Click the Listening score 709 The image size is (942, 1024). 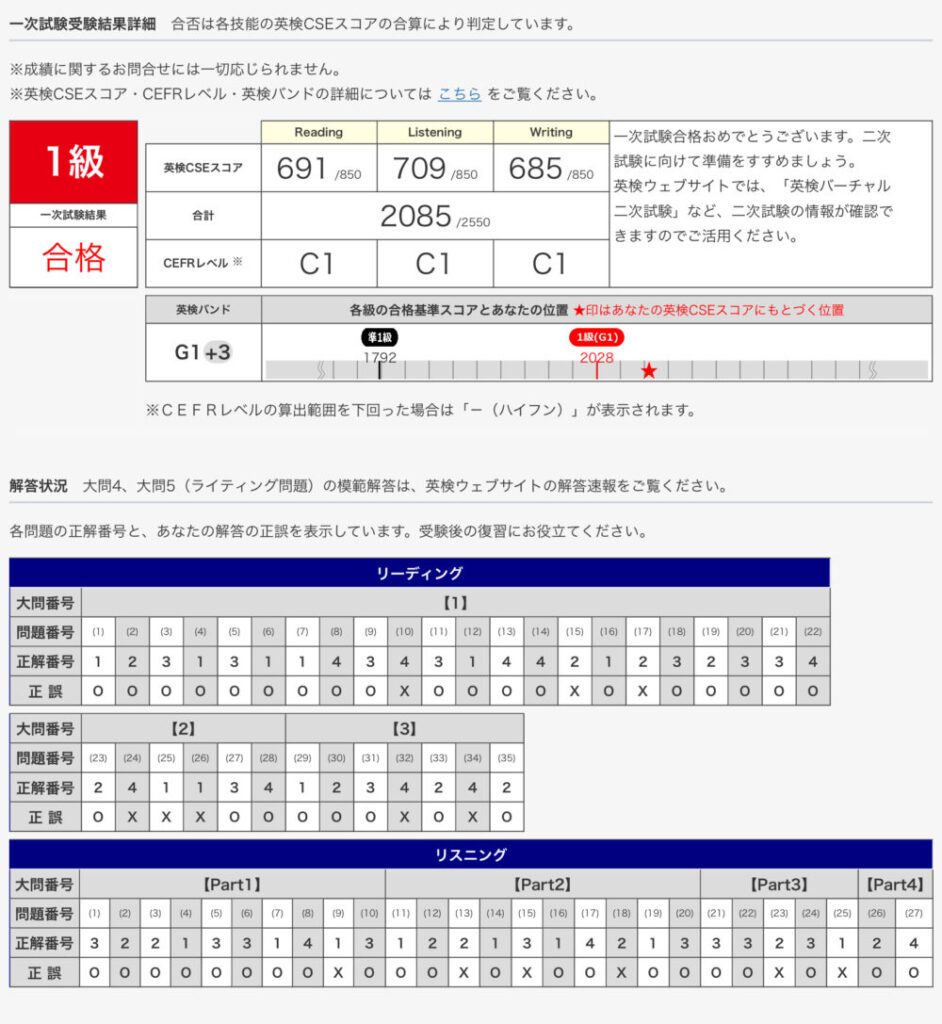(419, 169)
